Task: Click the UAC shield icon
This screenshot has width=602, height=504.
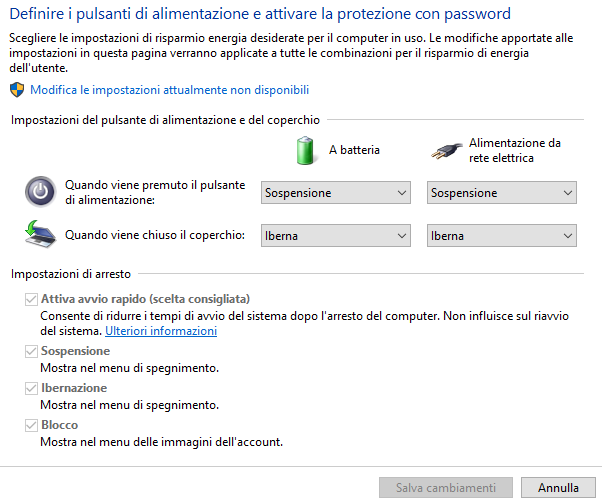Action: click(17, 90)
